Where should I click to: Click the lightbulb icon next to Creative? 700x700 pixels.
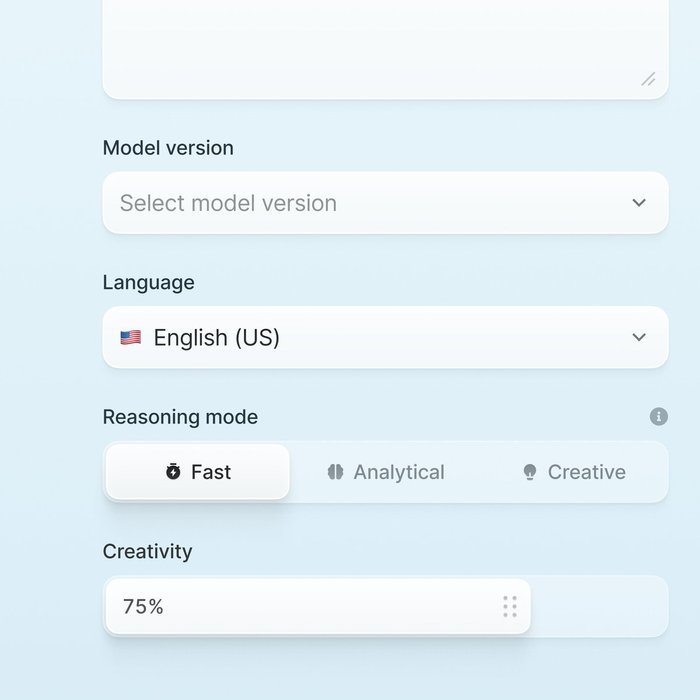click(530, 472)
